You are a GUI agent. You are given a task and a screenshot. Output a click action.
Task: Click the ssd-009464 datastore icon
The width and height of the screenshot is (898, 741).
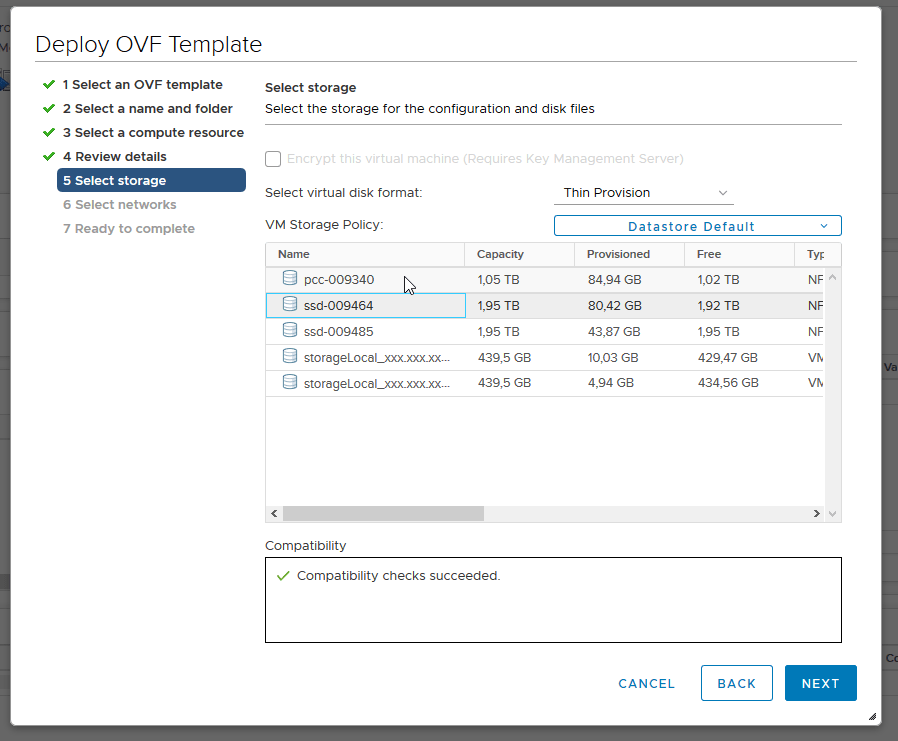tap(289, 305)
